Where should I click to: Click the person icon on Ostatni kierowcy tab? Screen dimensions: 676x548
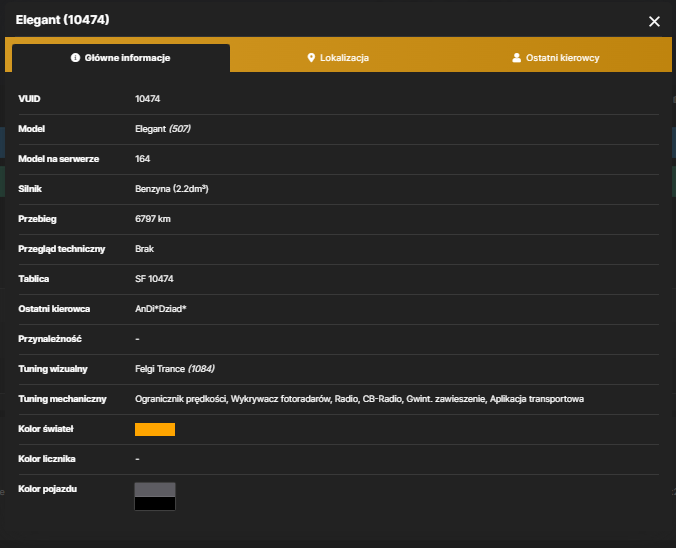516,58
